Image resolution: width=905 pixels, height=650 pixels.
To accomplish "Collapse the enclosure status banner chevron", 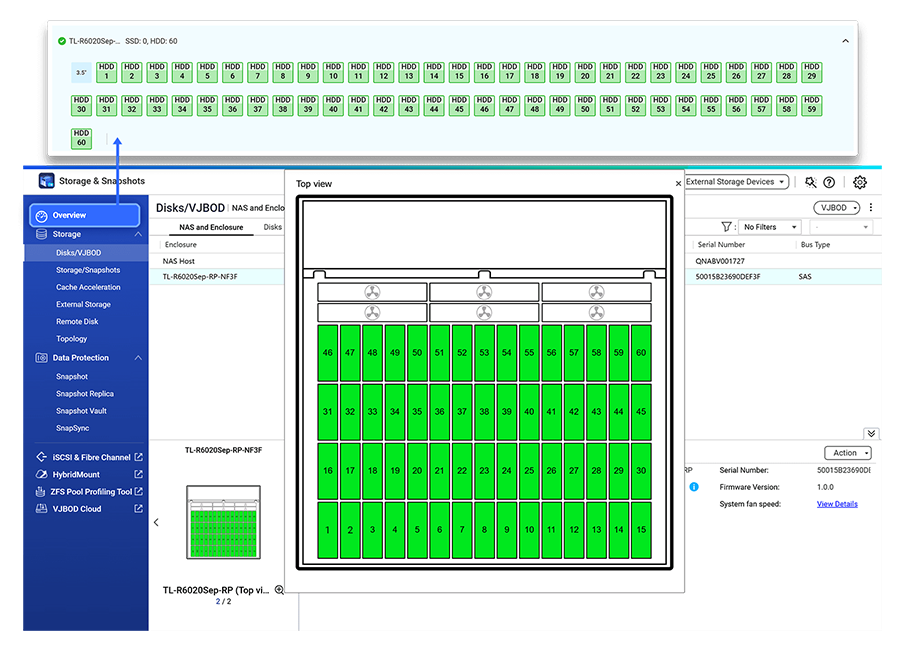I will click(845, 40).
